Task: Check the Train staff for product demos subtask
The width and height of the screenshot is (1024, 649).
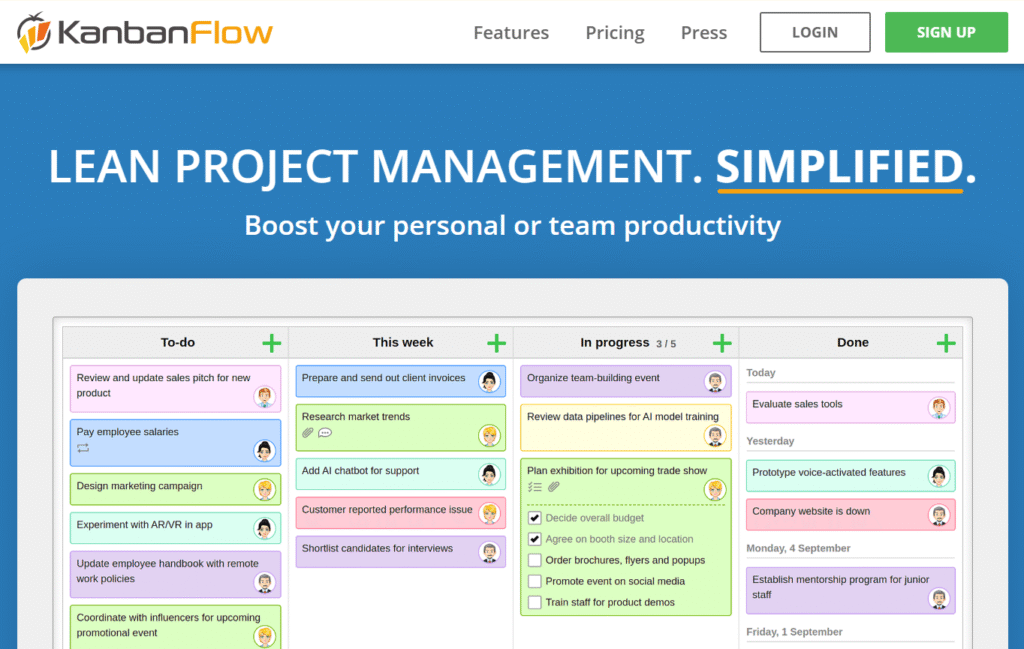Action: point(533,602)
